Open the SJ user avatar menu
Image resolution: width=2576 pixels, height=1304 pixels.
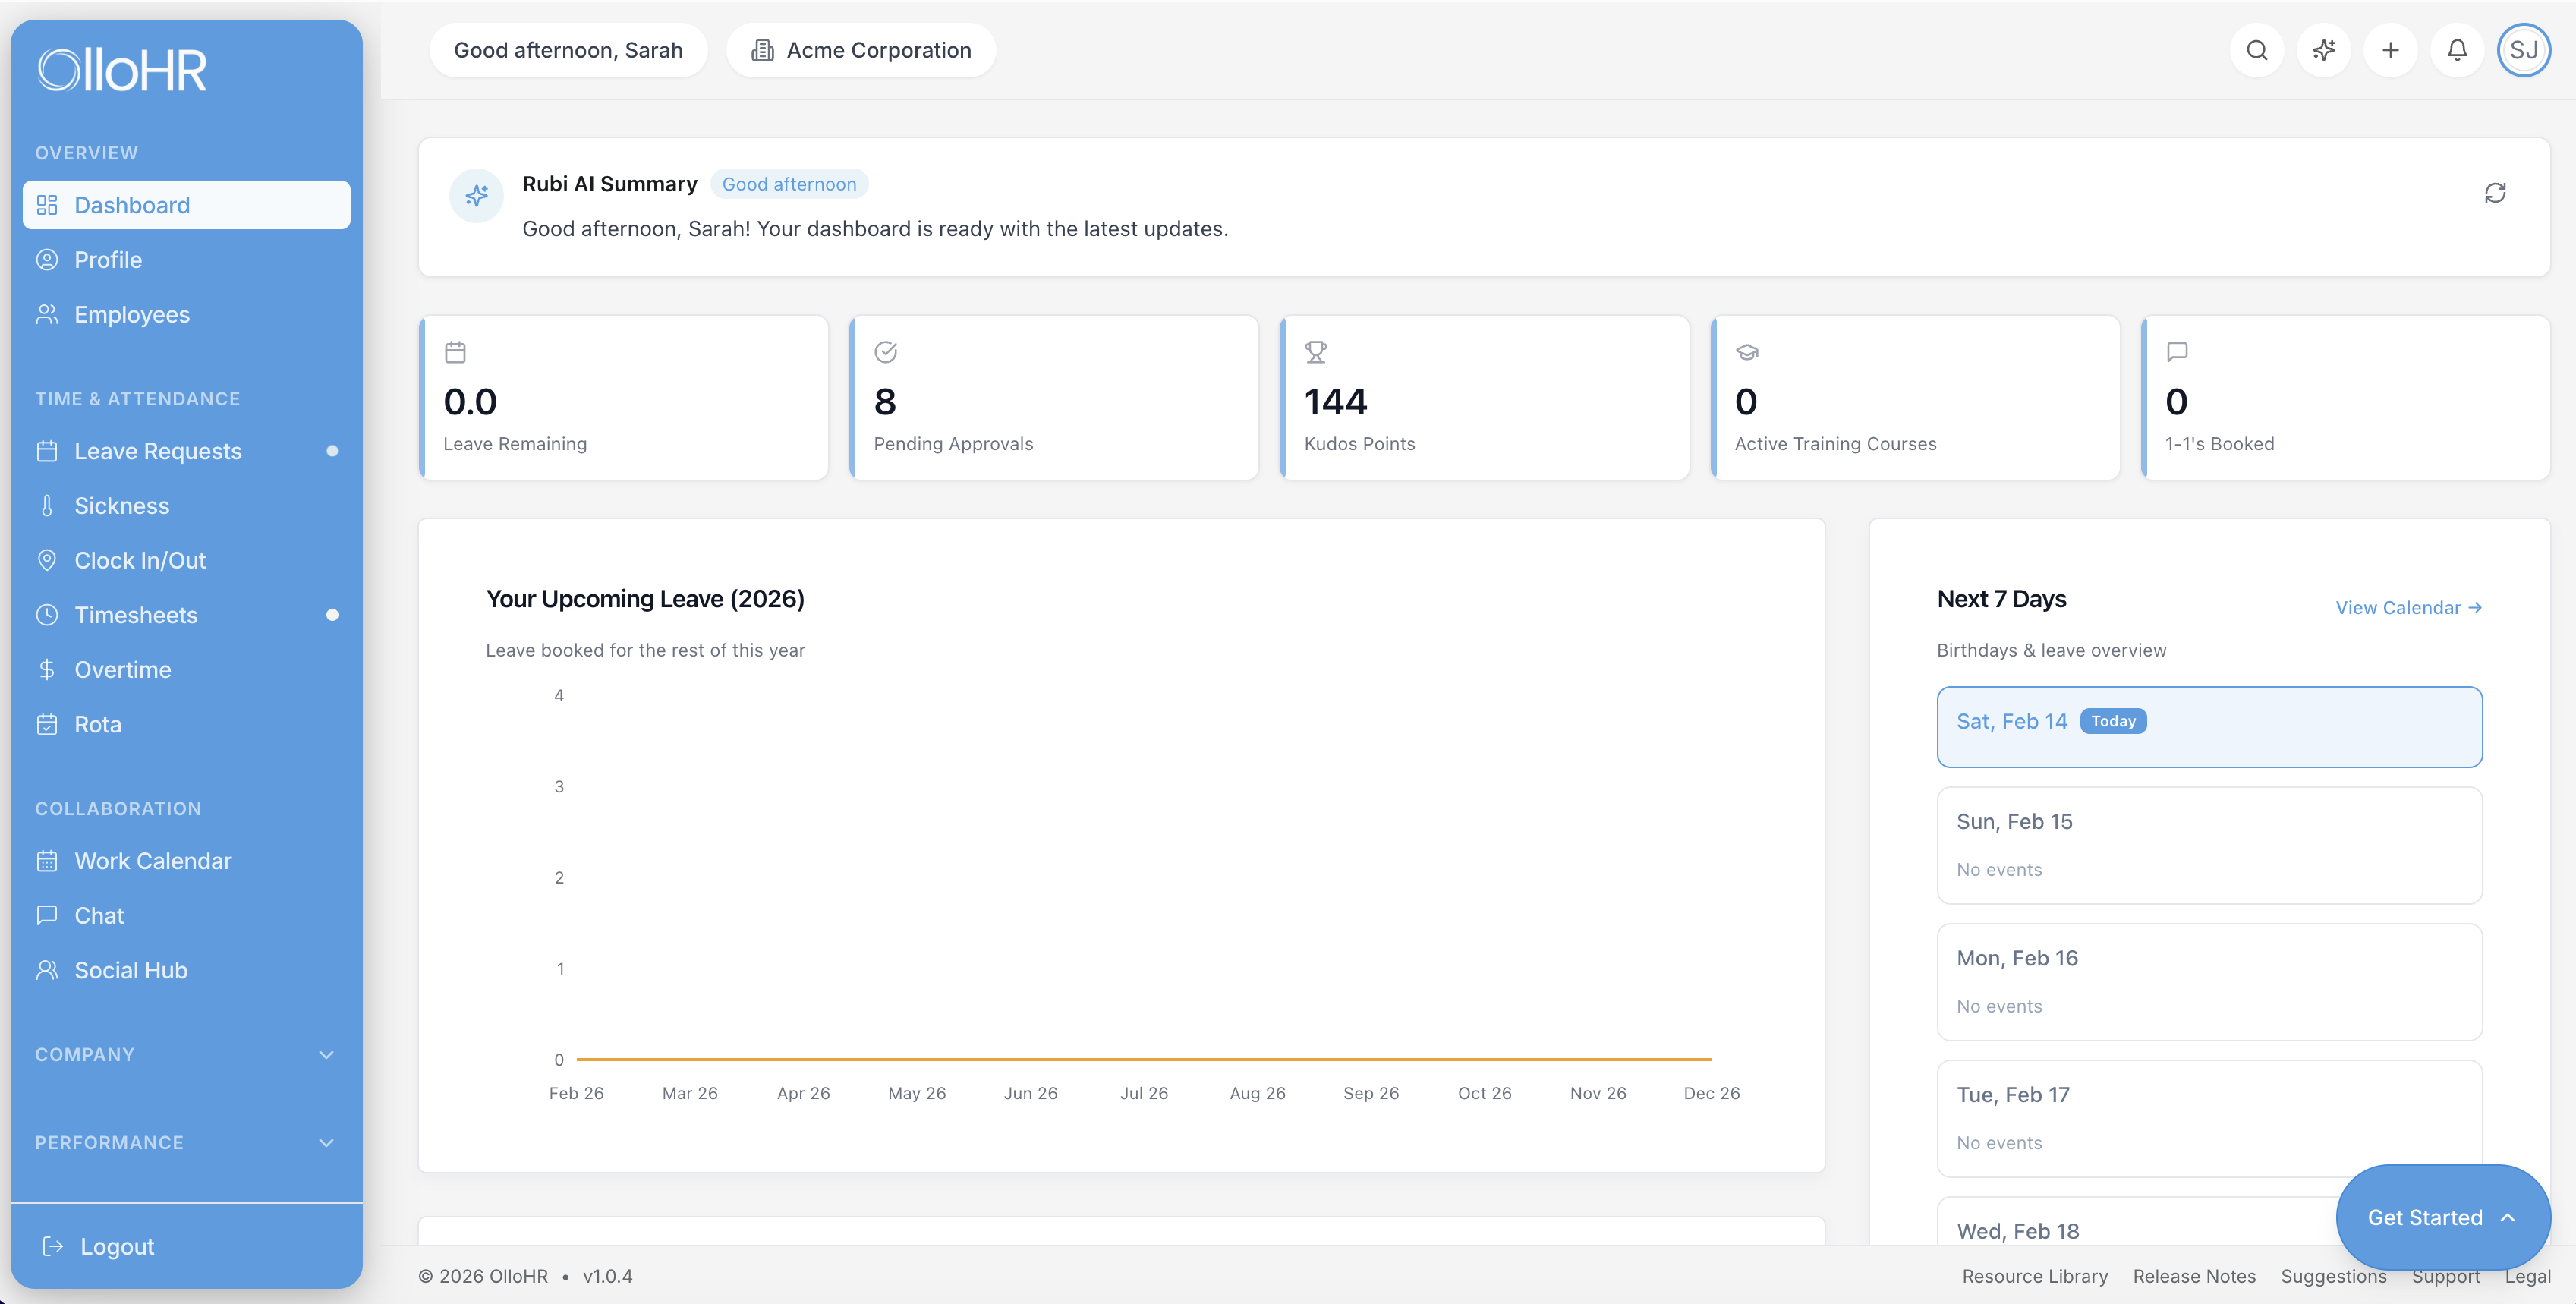[2523, 50]
